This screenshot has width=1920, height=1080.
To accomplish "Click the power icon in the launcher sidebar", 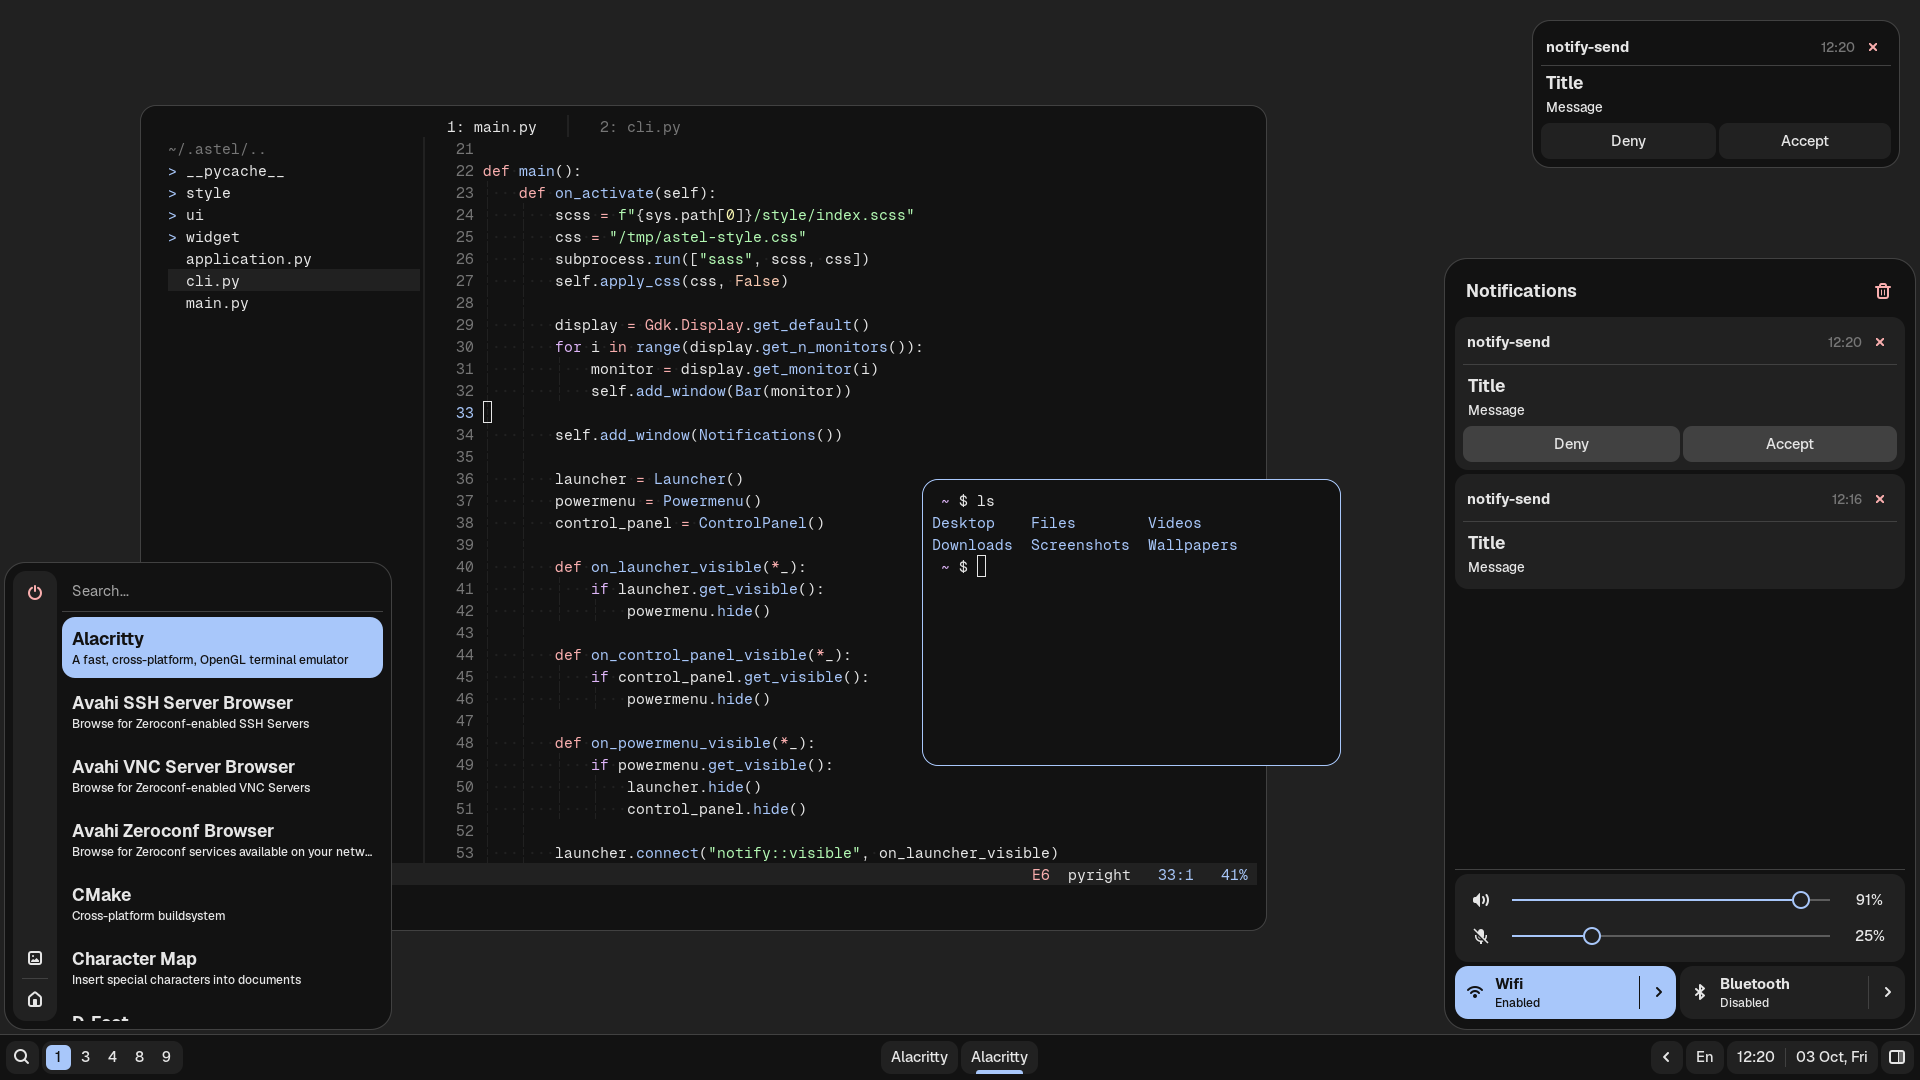I will coord(35,592).
